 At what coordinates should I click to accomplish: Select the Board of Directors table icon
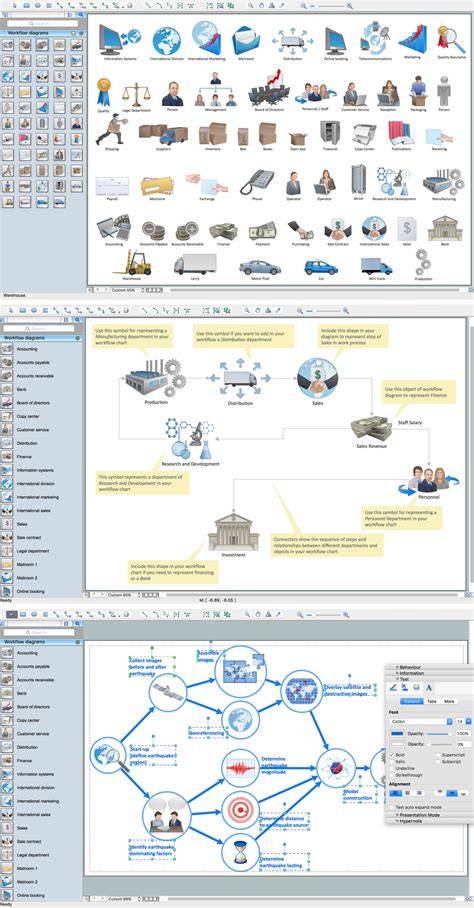(x=268, y=91)
